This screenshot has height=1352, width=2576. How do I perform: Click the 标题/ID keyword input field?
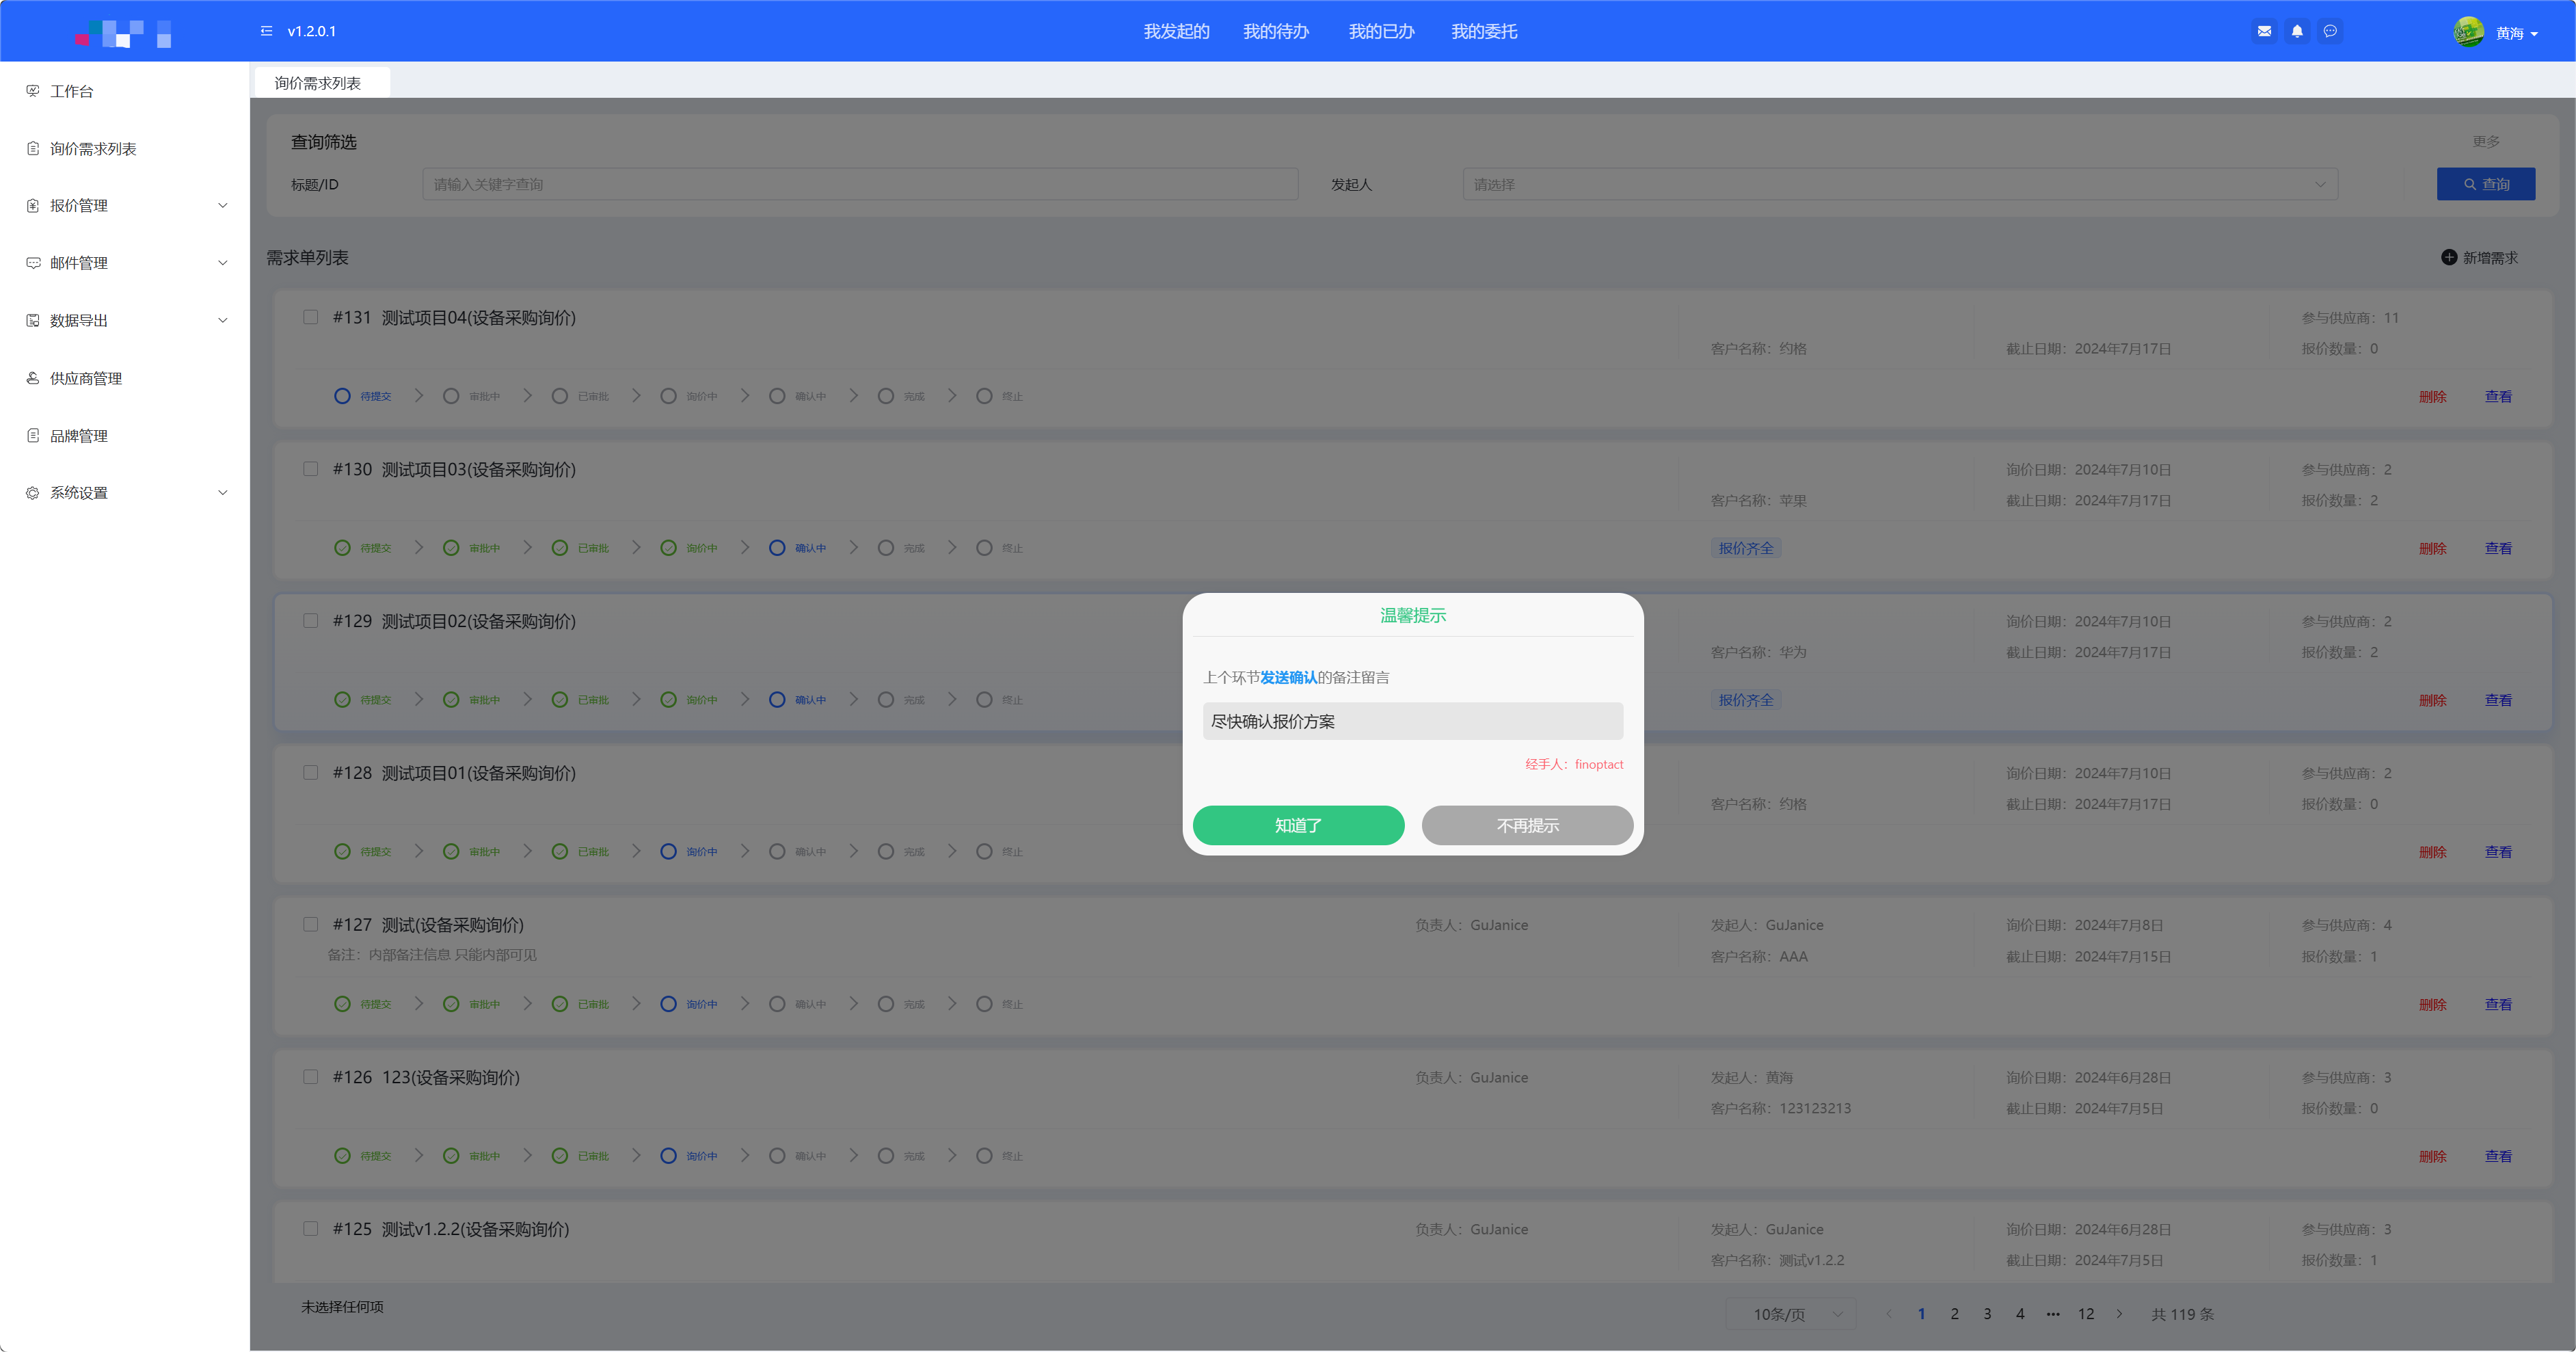(860, 184)
